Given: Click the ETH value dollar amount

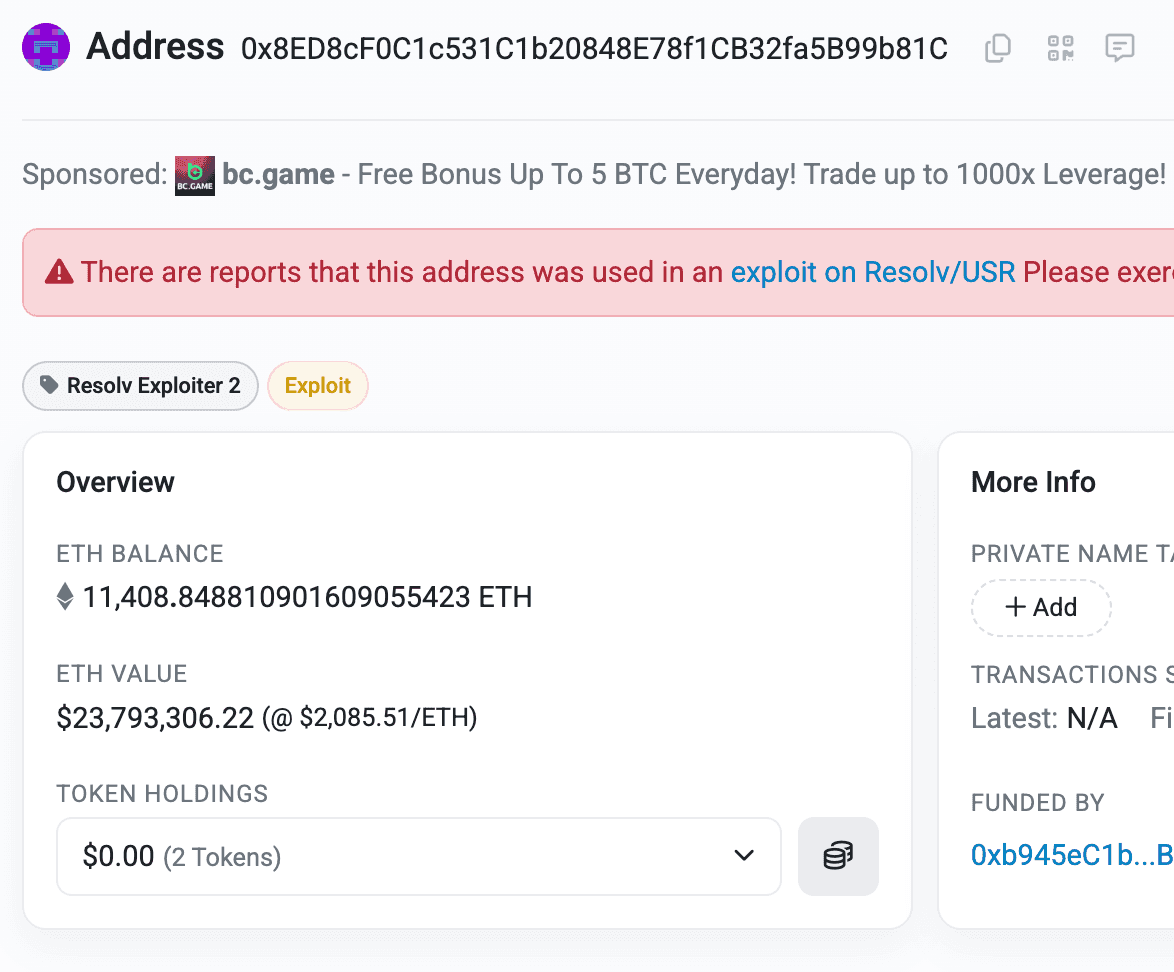Looking at the screenshot, I should (155, 717).
